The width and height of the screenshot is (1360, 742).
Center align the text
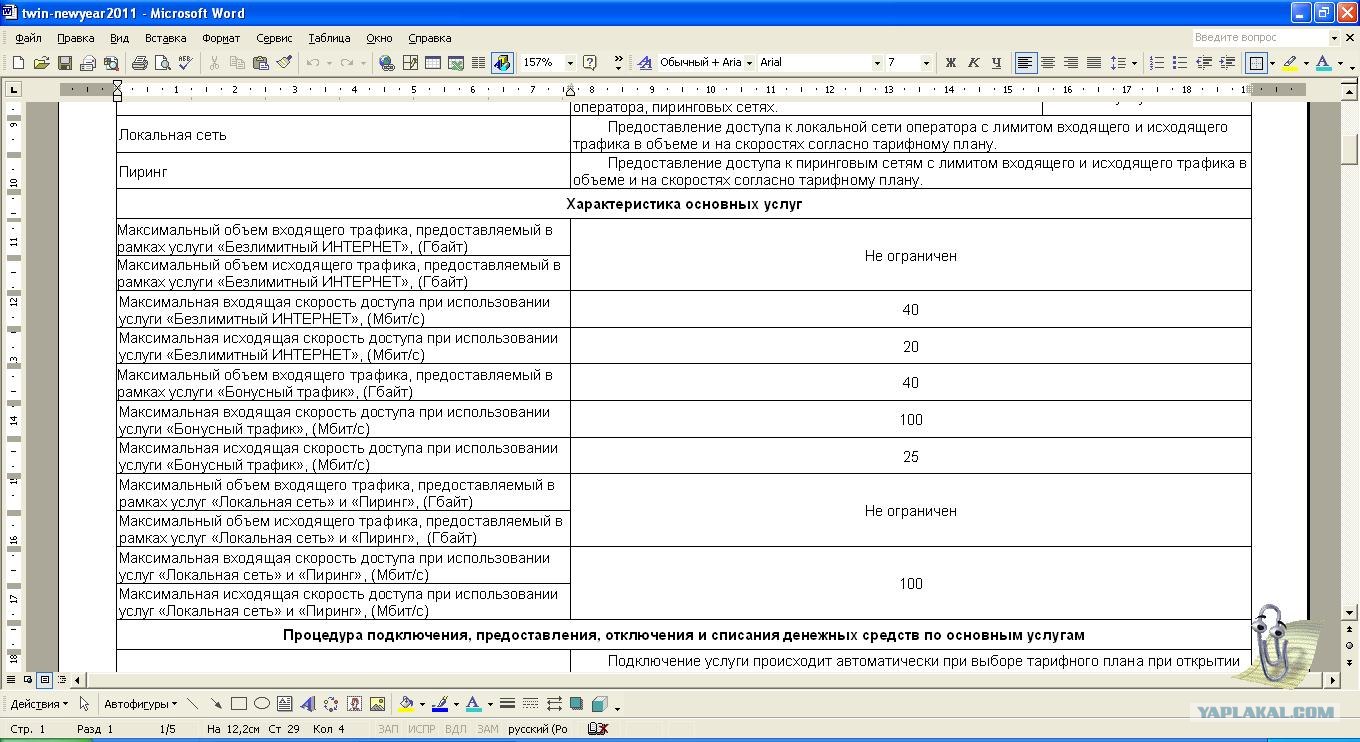[1048, 63]
